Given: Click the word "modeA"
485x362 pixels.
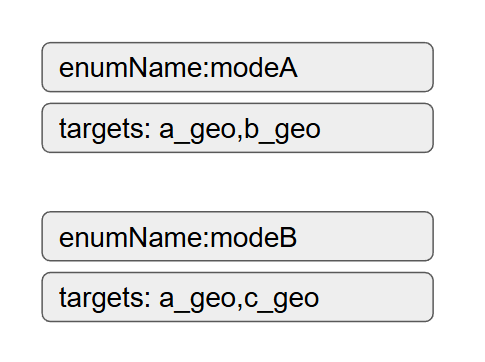Looking at the screenshot, I should coord(254,68).
